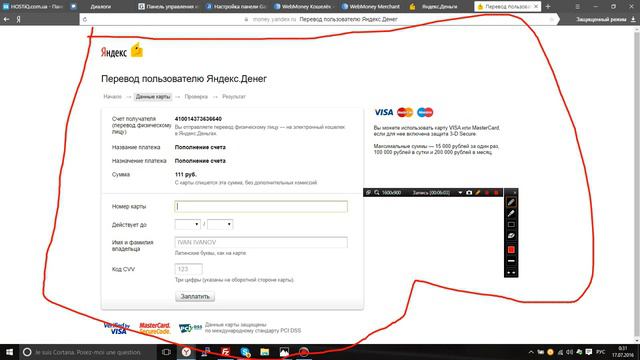Select the marker tool in drawing panel
This screenshot has width=640, height=360.
tap(511, 213)
